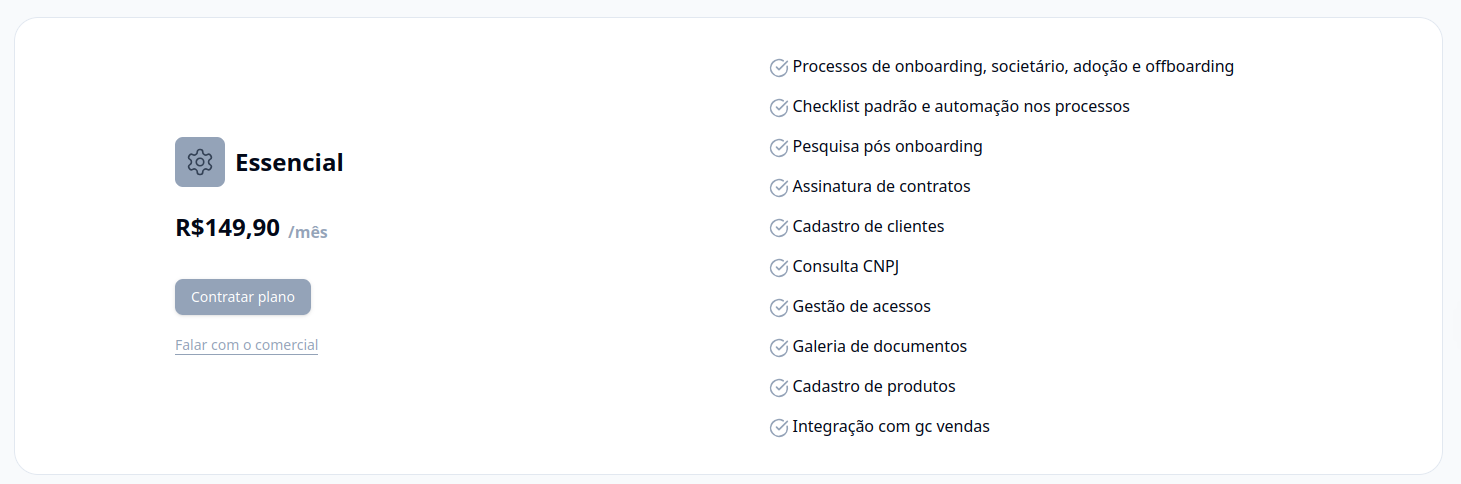1461x484 pixels.
Task: Click the checkmark icon next to Gestão de acessos
Action: point(779,308)
